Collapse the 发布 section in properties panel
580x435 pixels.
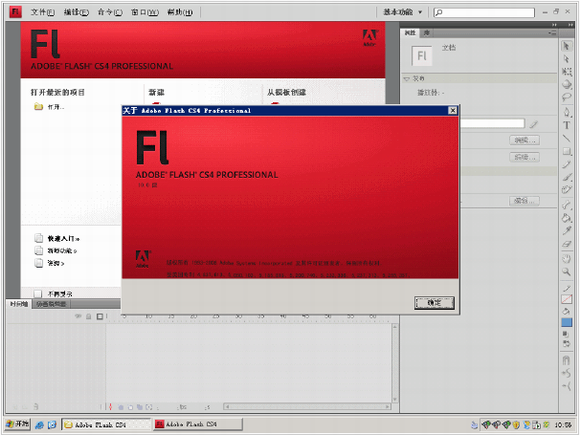pos(407,78)
